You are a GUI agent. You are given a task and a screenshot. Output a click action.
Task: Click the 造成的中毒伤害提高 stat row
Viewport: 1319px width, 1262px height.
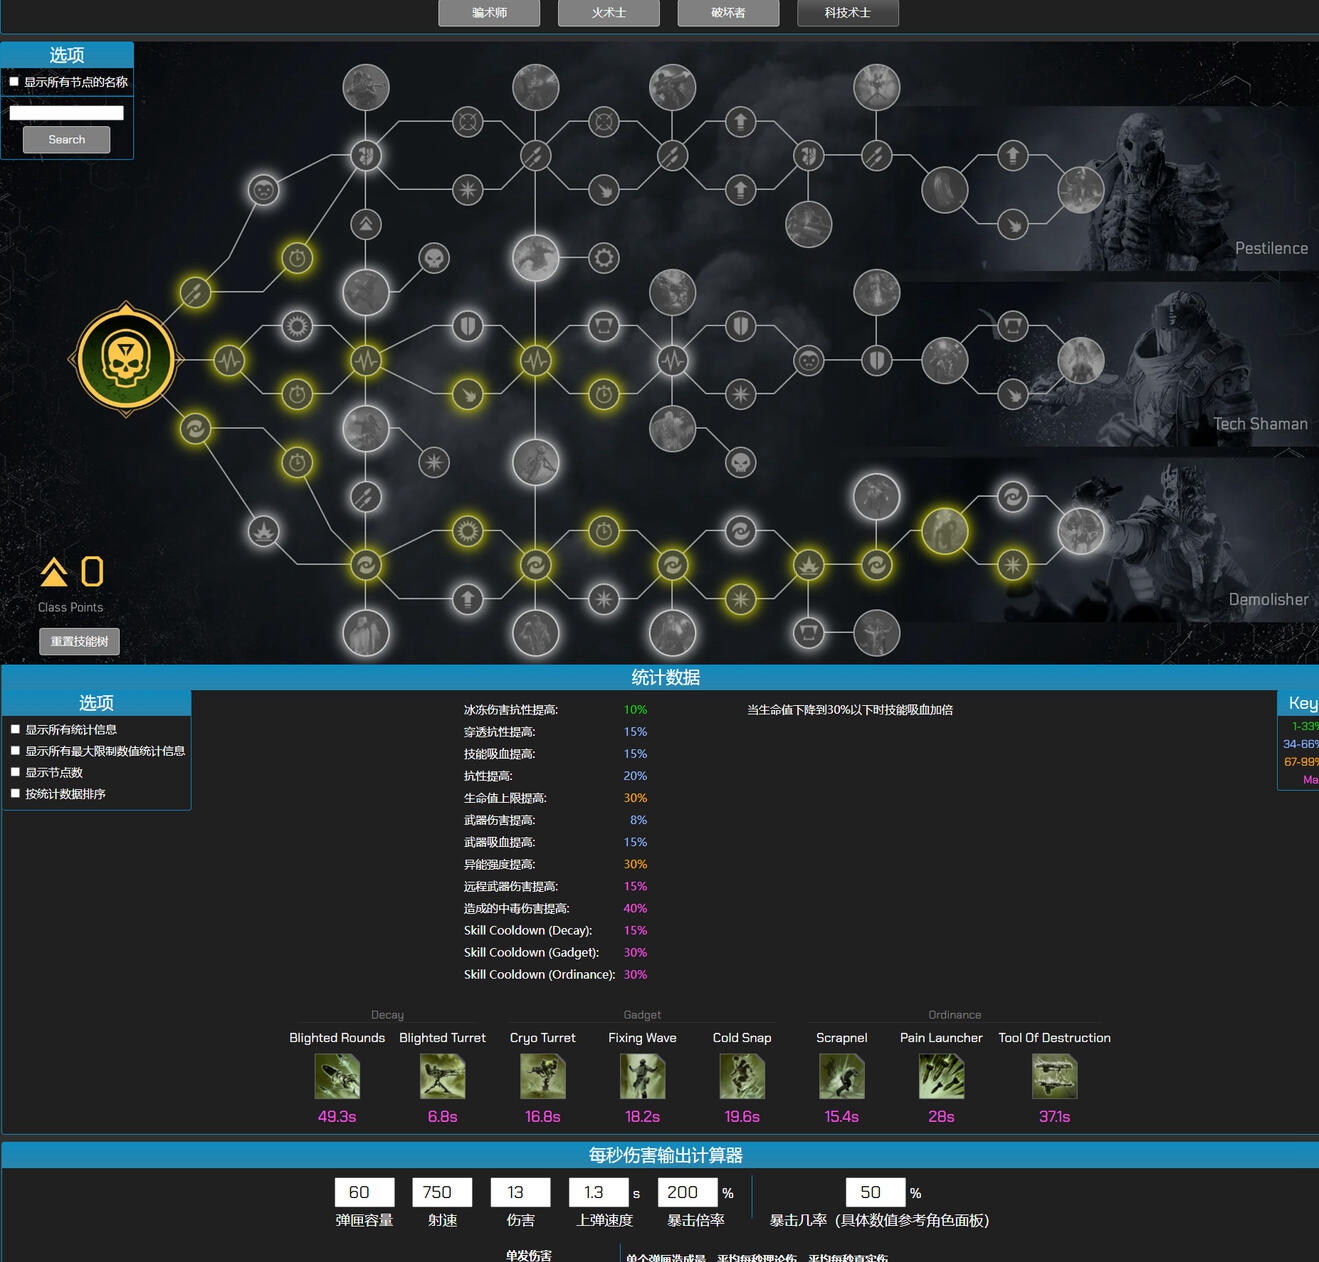555,908
